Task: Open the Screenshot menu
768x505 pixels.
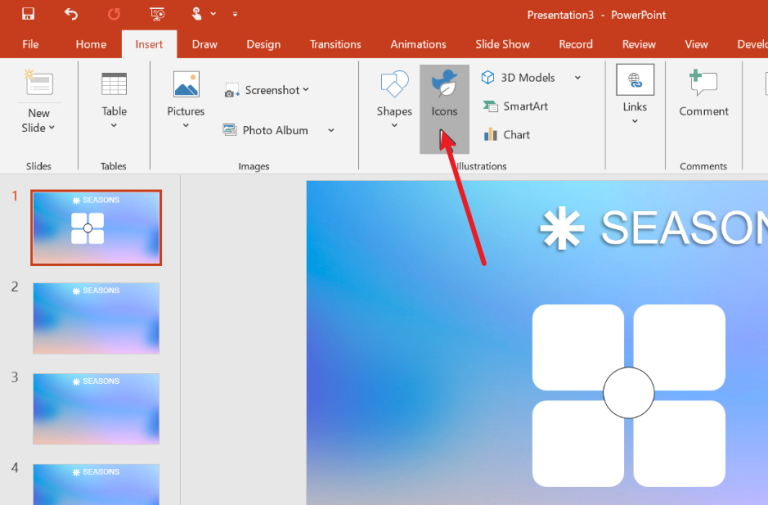Action: pos(267,90)
